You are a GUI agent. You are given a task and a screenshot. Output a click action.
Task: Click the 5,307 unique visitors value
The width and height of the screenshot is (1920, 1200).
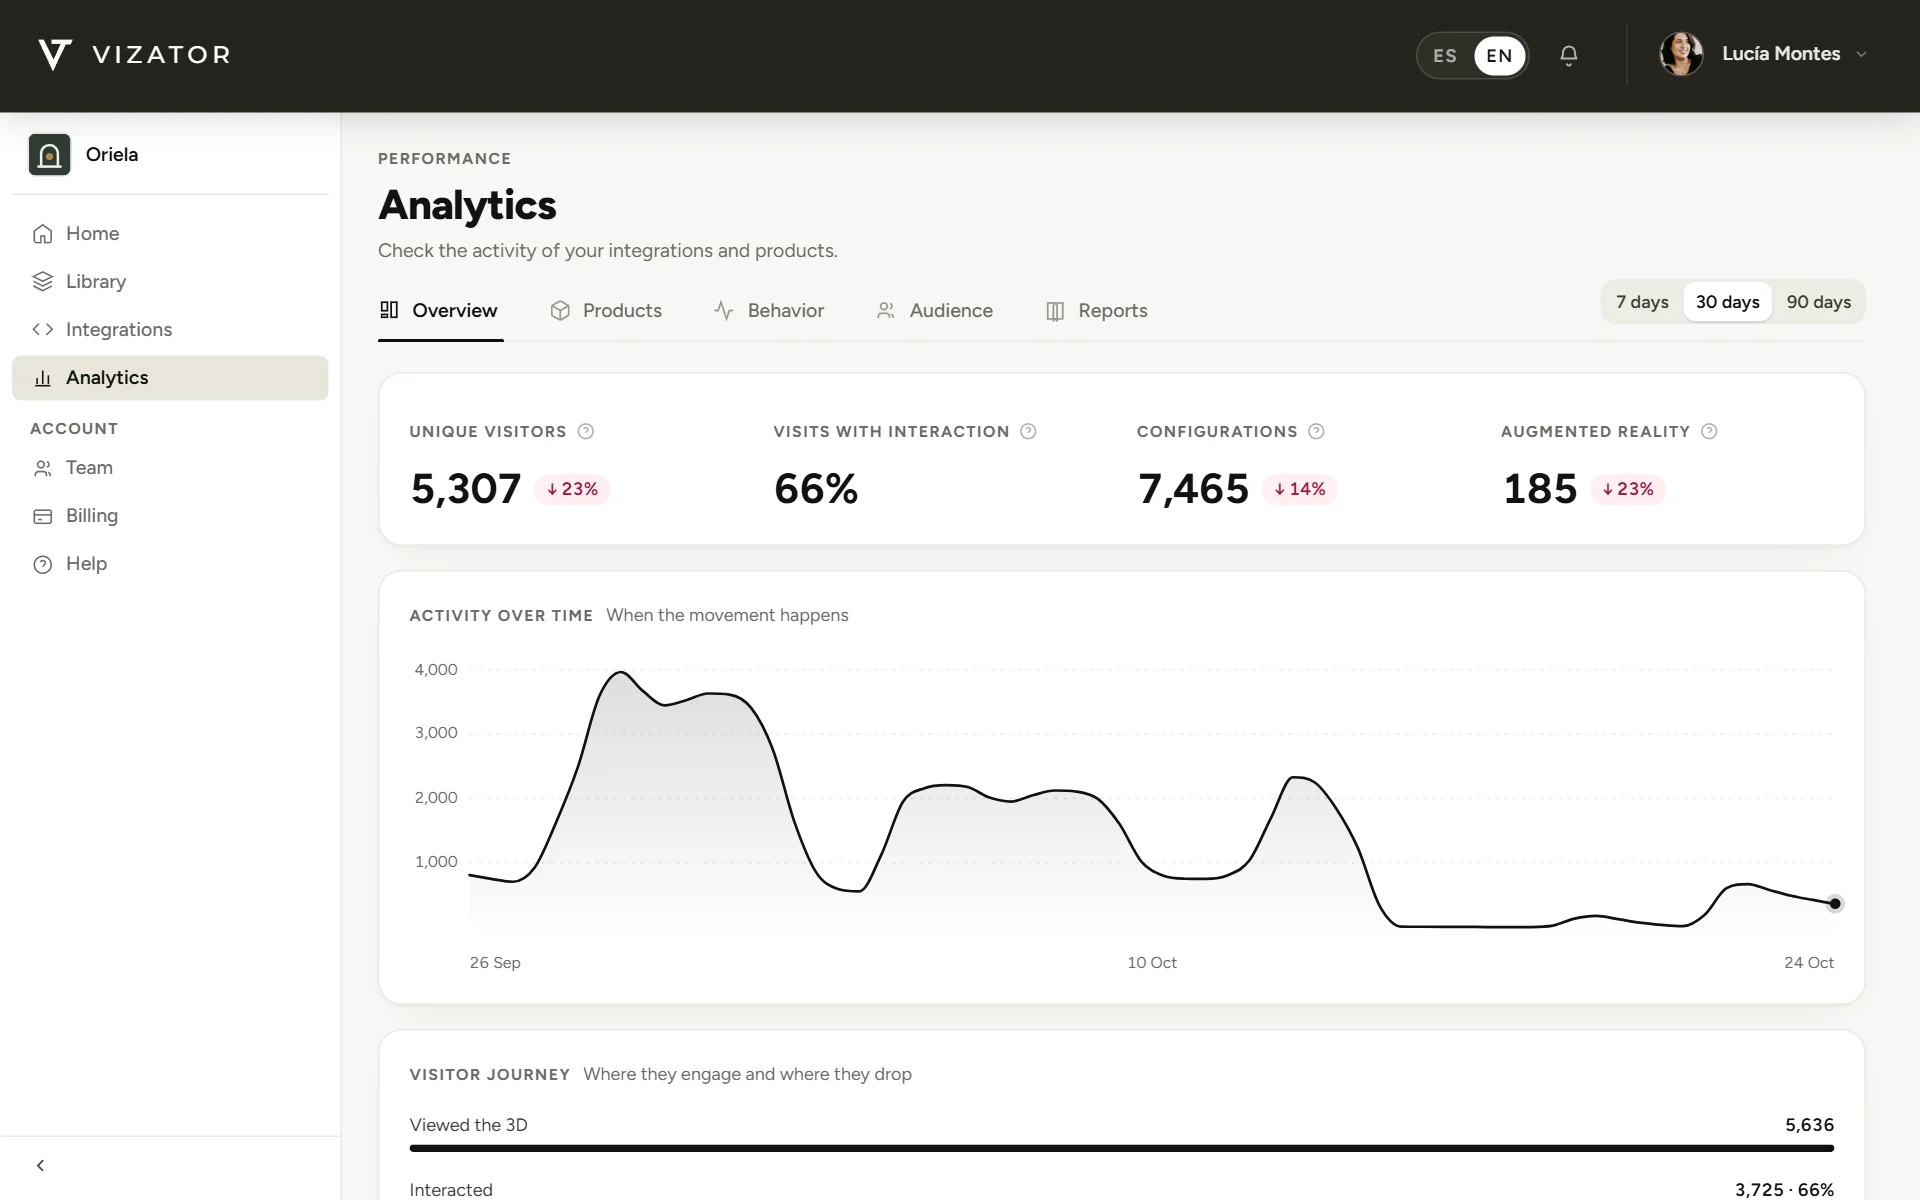466,489
